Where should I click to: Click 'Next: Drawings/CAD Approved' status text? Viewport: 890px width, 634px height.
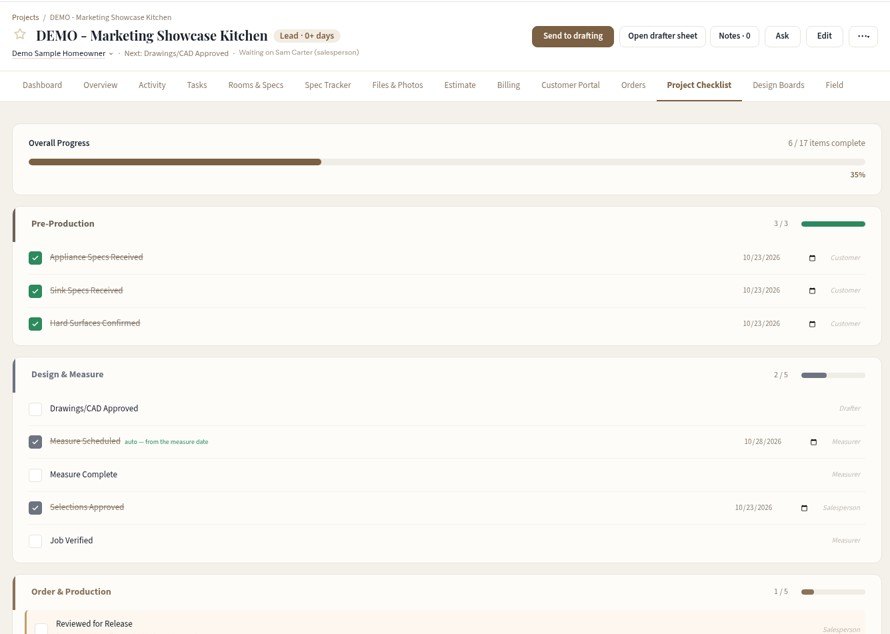click(x=176, y=53)
